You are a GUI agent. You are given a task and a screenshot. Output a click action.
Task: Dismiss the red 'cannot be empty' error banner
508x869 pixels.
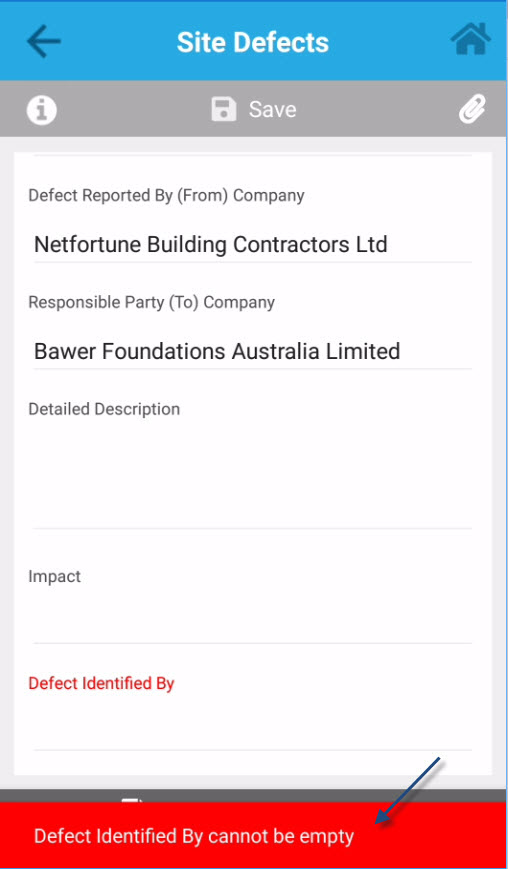(x=254, y=835)
